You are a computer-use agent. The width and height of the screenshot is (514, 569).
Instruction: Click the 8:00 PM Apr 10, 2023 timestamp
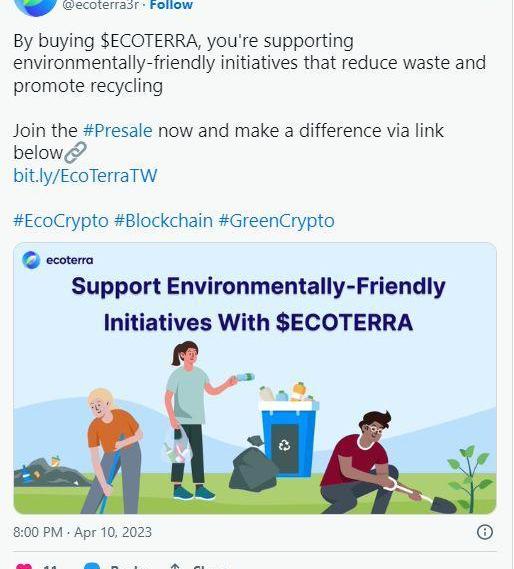point(82,532)
